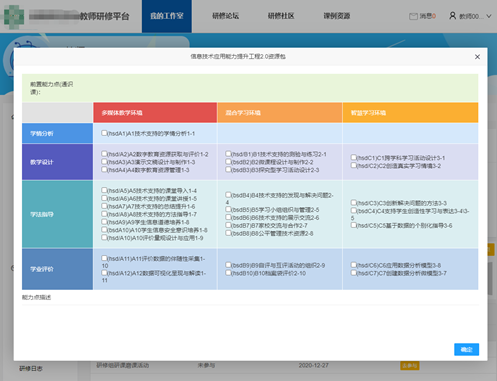Click 研修日志 in left sidebar
This screenshot has width=497, height=381.
click(31, 368)
